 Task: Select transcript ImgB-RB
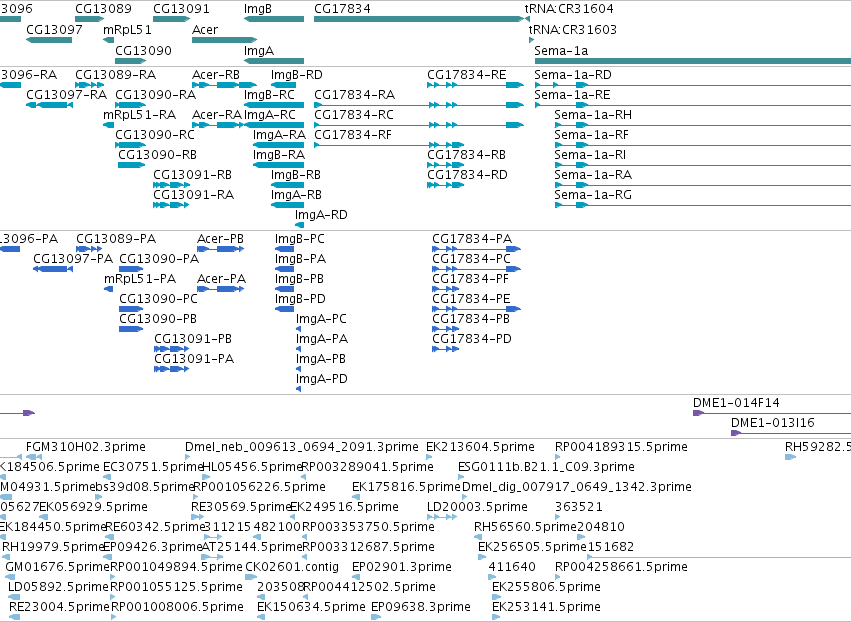(x=296, y=175)
